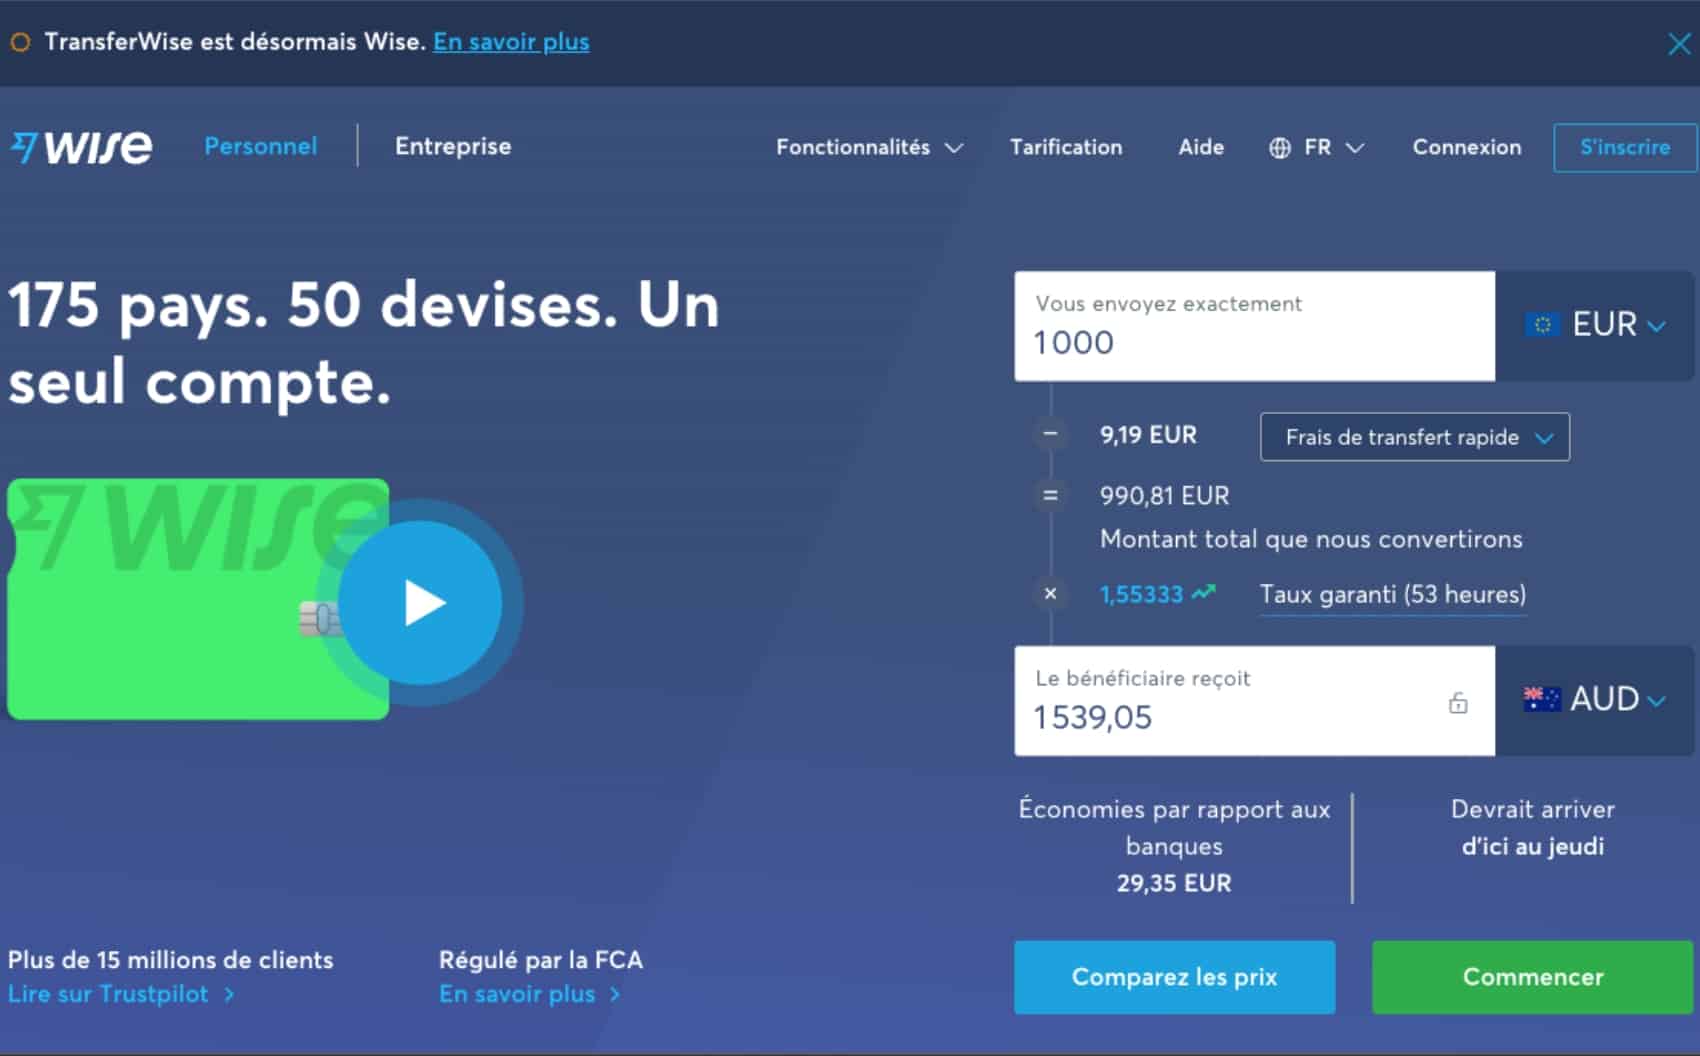Click the green Wise card thumbnail

[198, 599]
